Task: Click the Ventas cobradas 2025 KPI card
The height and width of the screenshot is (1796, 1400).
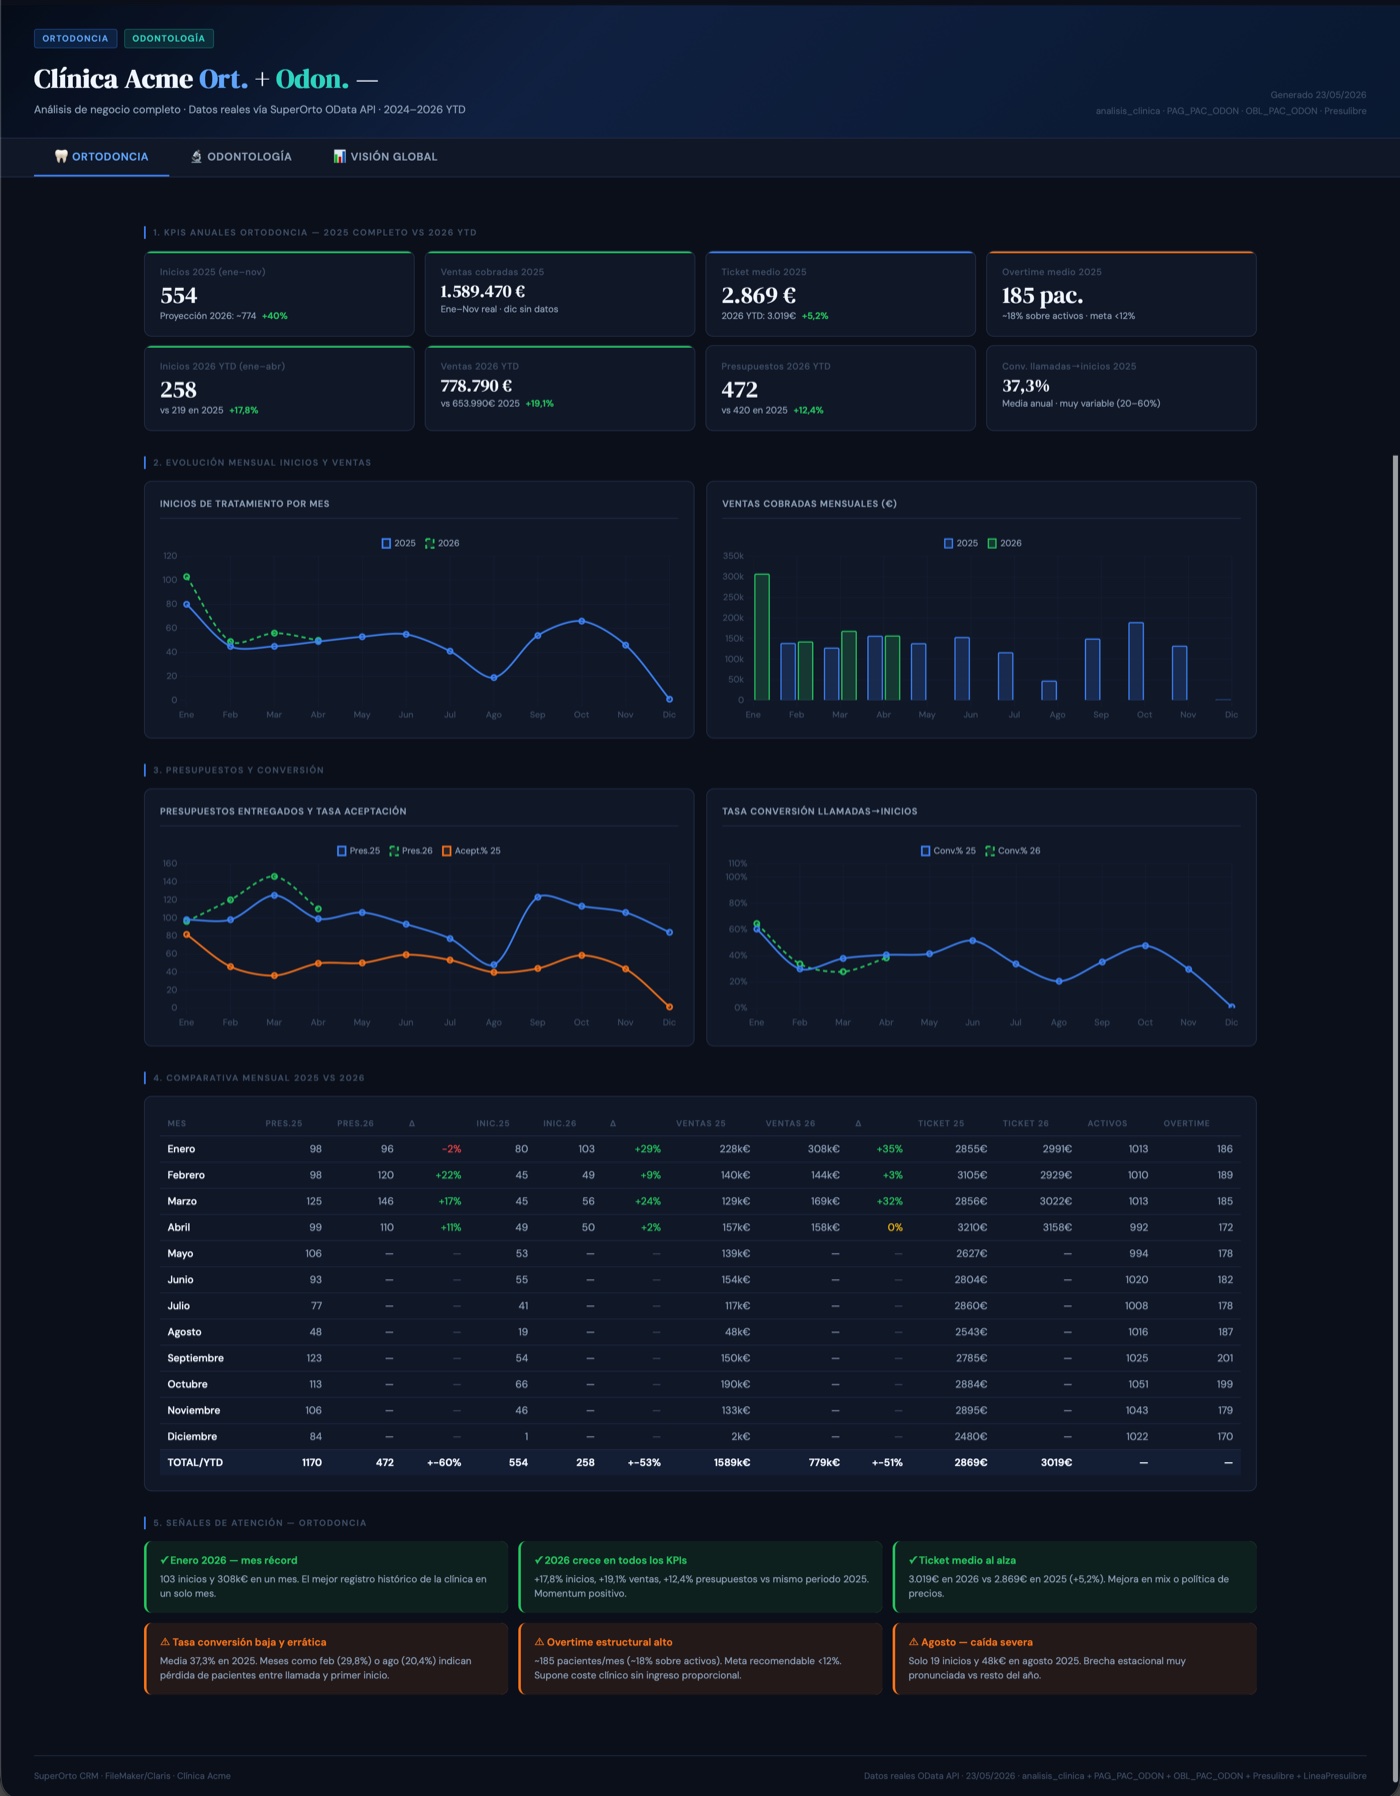Action: (560, 294)
